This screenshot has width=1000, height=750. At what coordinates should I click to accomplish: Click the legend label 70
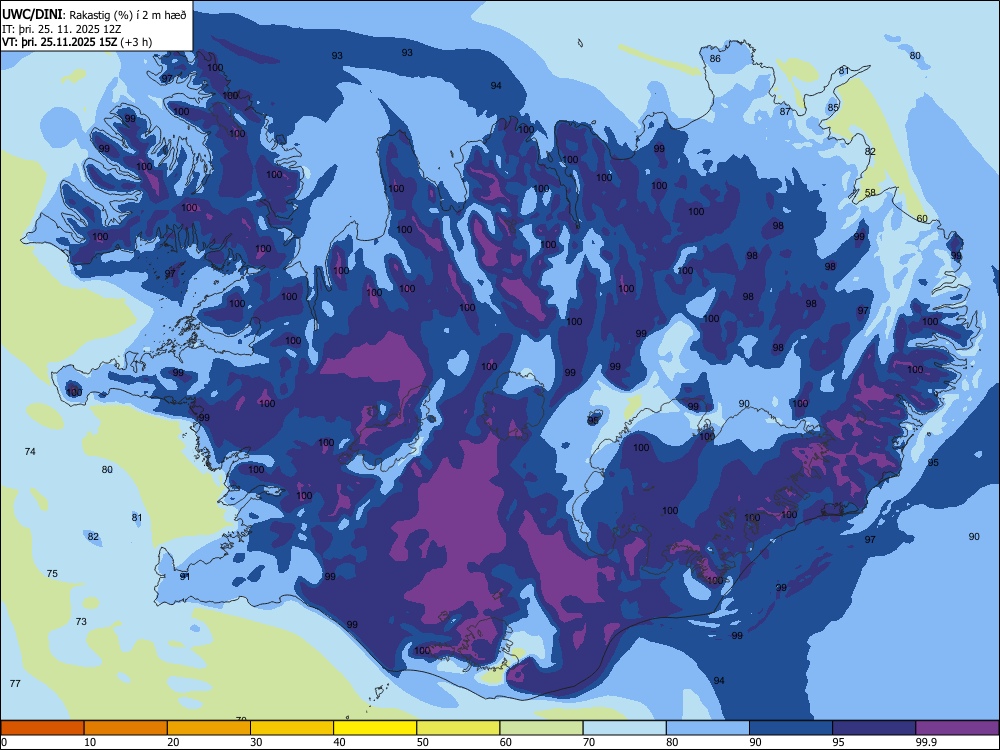pos(589,742)
